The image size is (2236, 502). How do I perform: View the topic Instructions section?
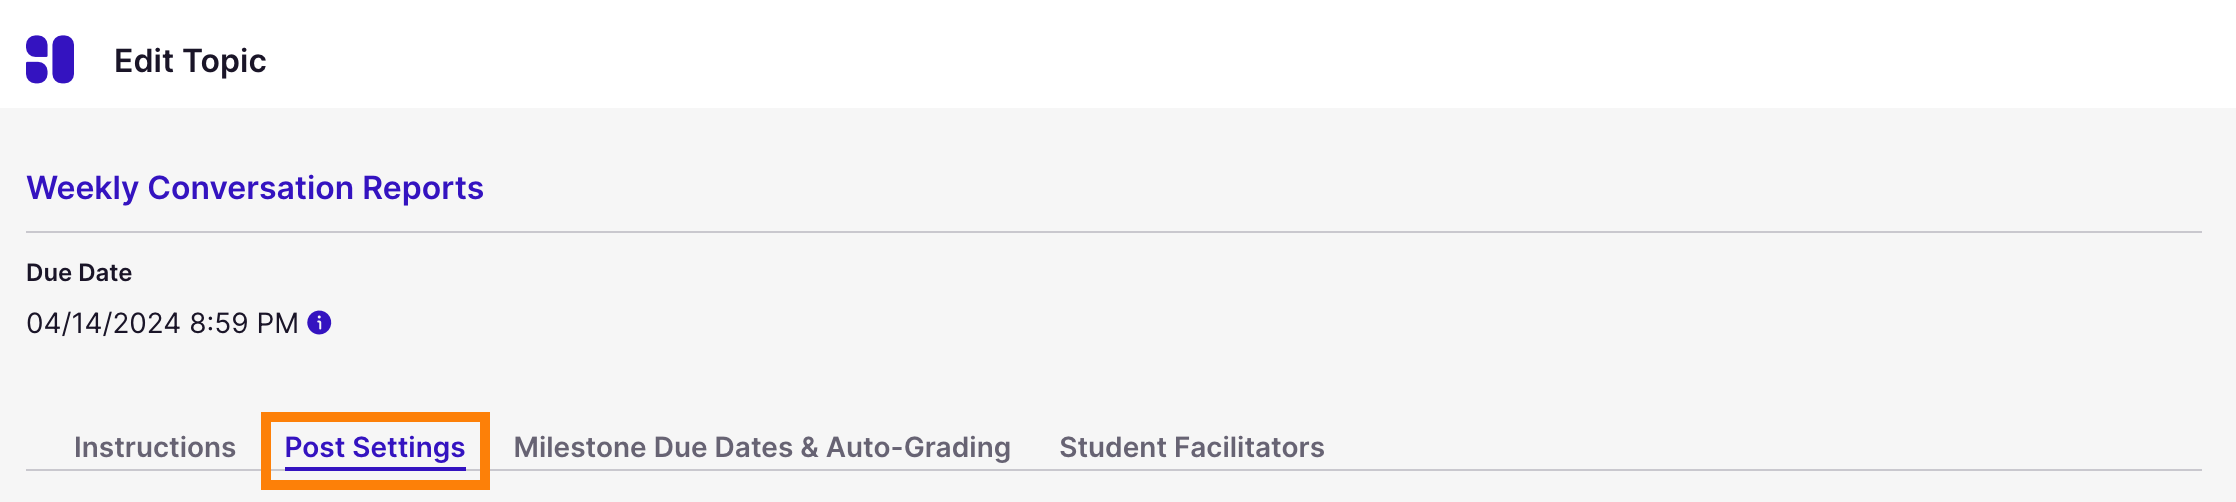pyautogui.click(x=155, y=447)
